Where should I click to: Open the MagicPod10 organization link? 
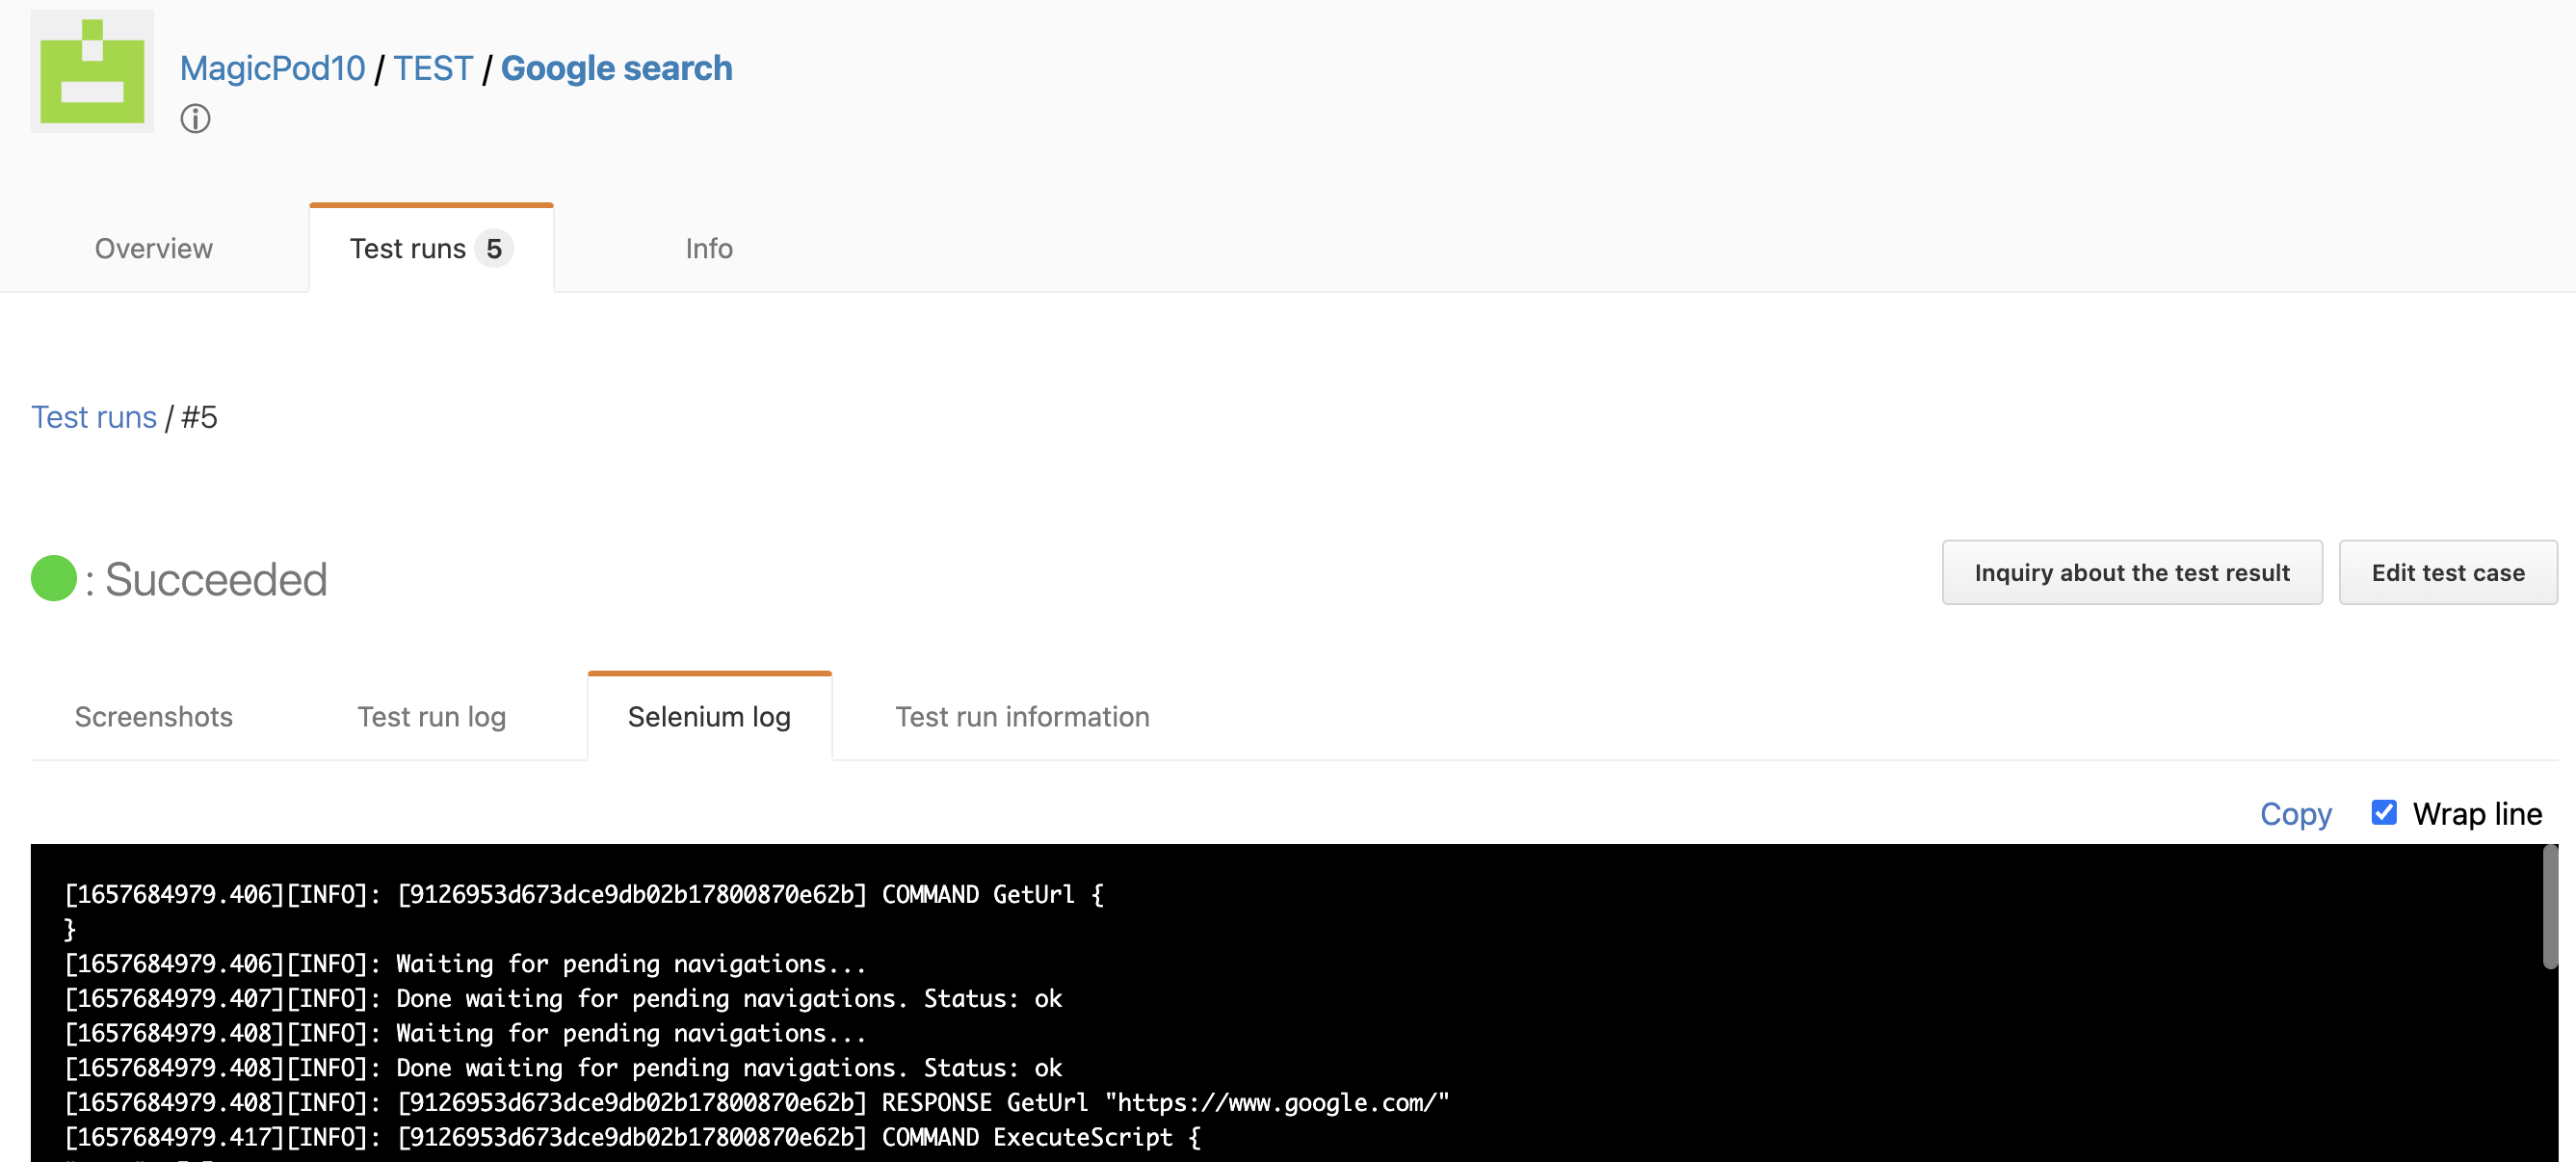tap(272, 68)
